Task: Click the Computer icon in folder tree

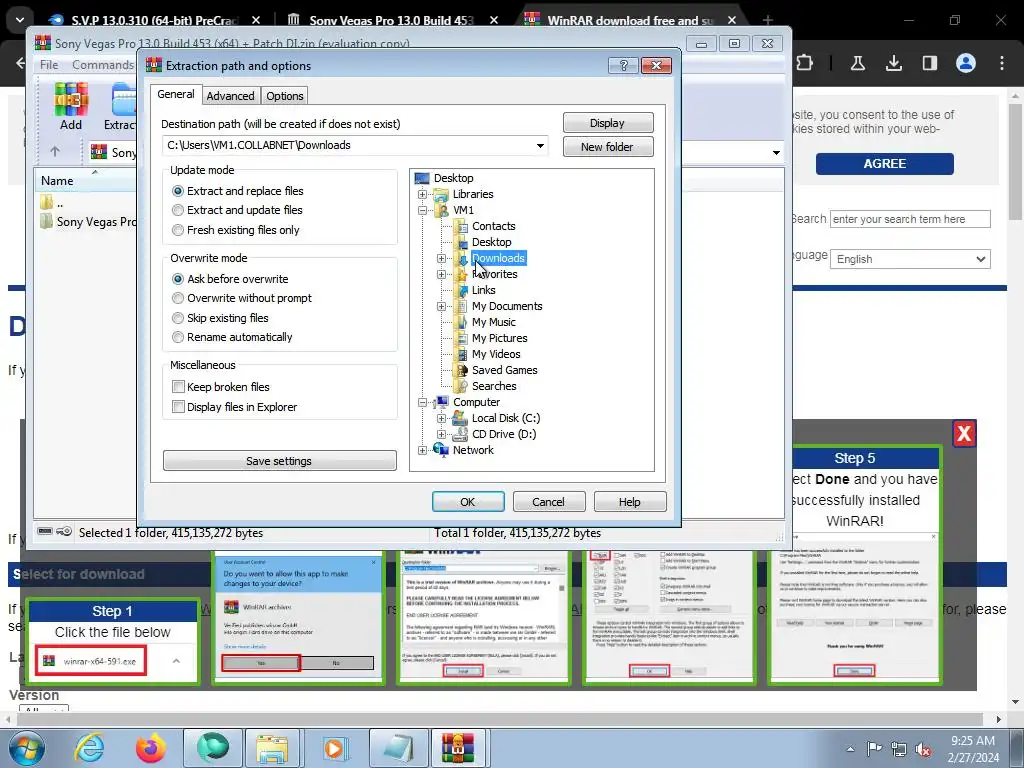Action: [x=441, y=402]
